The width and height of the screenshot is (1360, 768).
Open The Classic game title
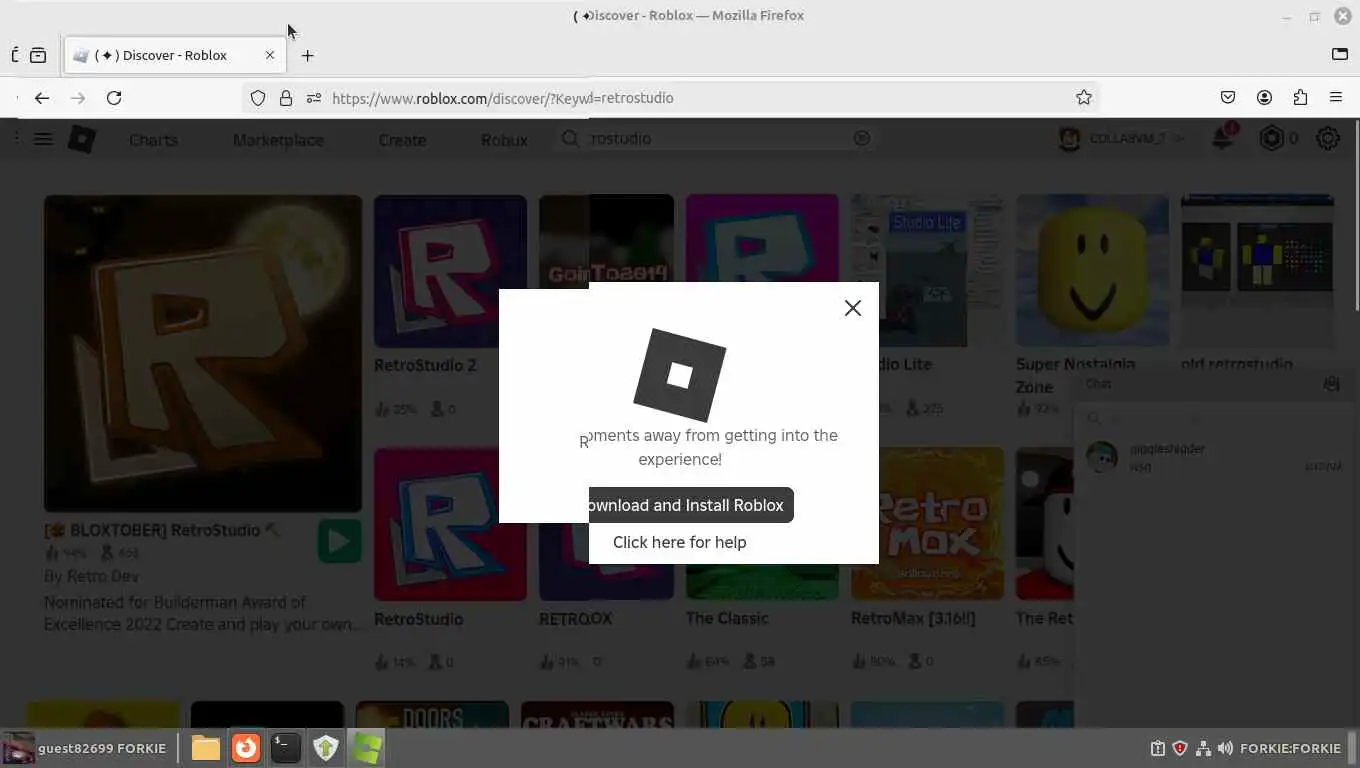727,618
